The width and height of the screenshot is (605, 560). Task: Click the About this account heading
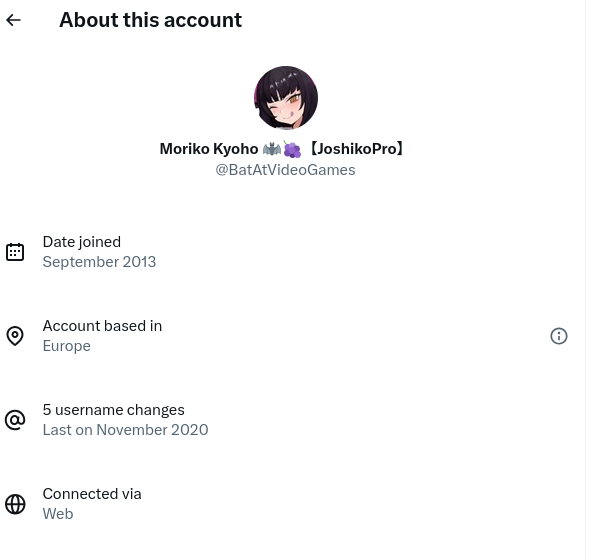(150, 20)
